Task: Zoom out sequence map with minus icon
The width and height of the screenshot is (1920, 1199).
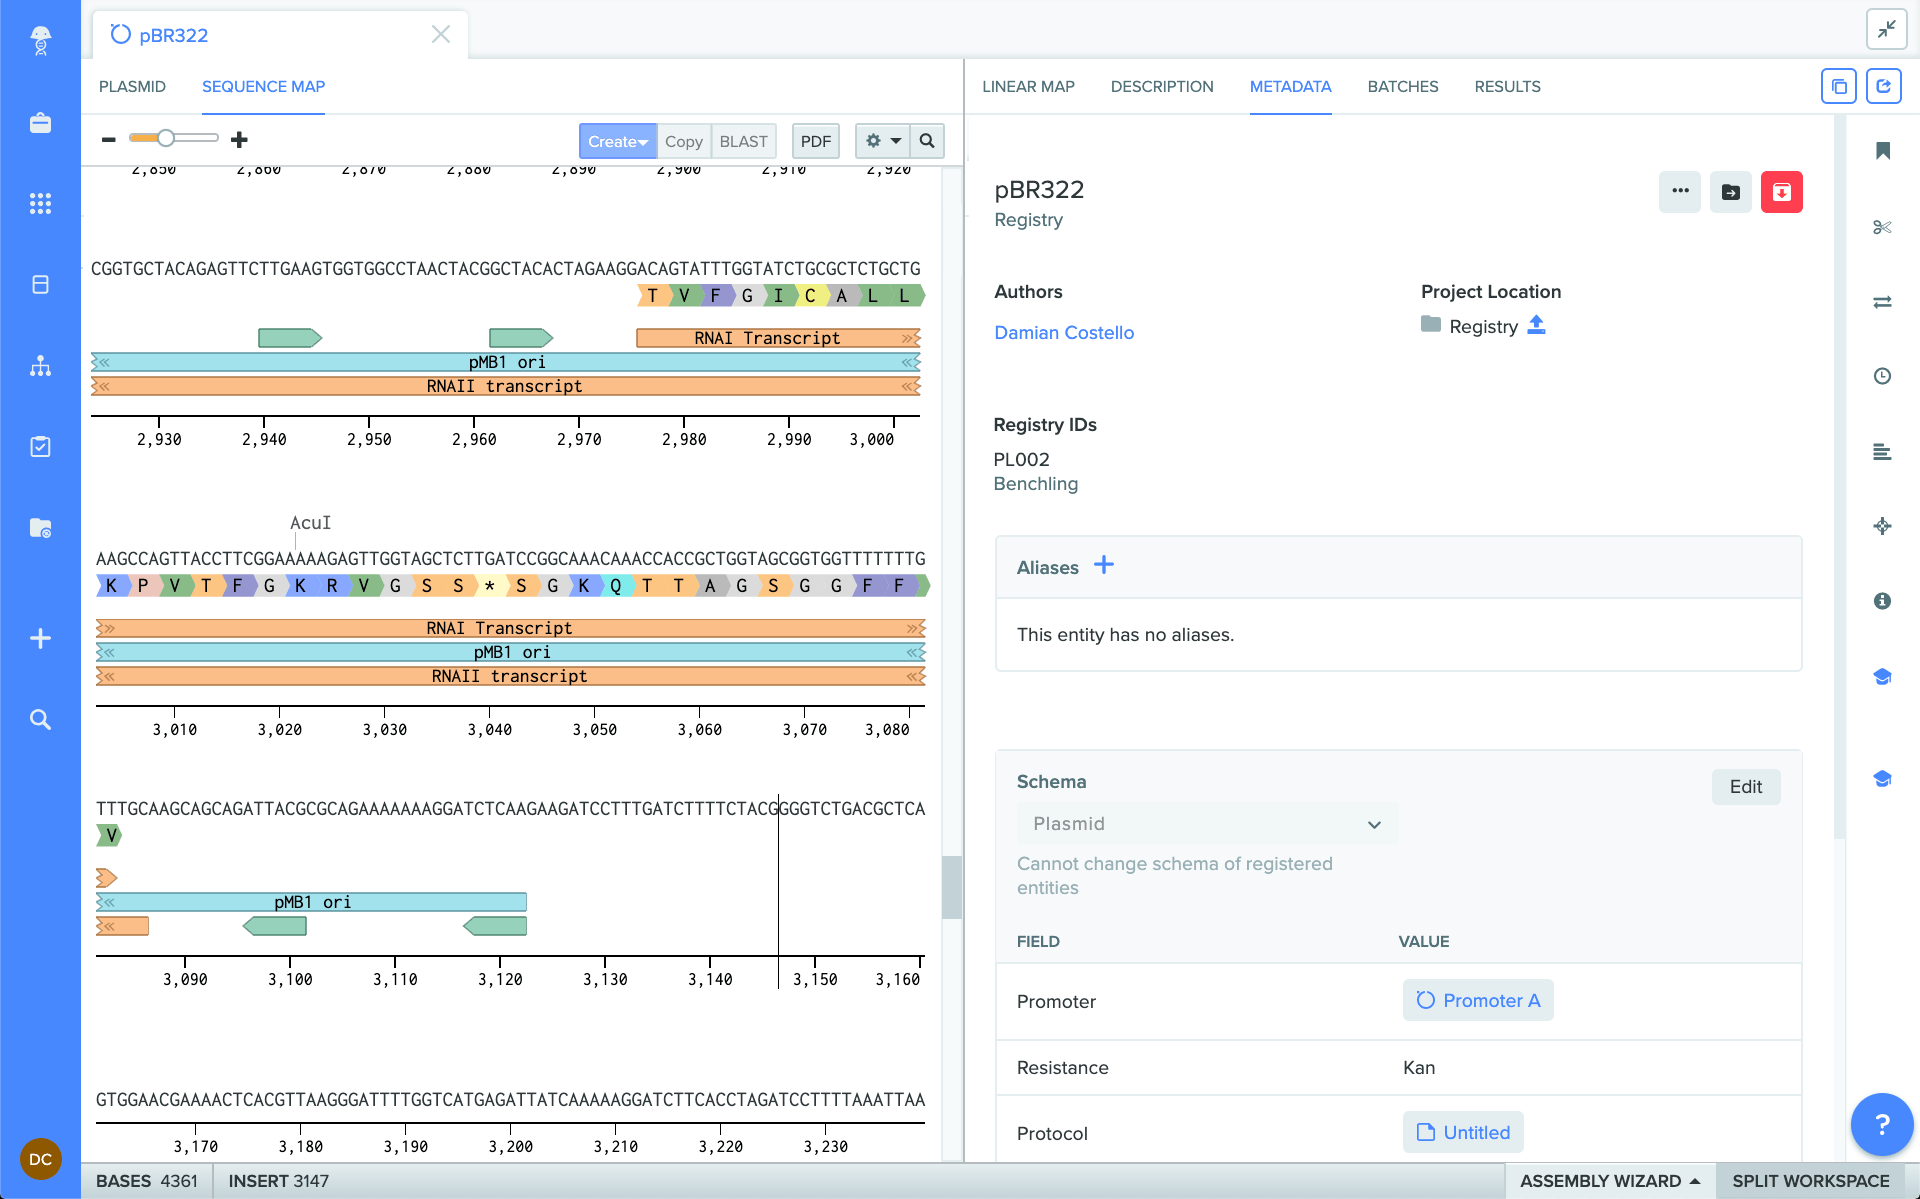Action: 109,140
